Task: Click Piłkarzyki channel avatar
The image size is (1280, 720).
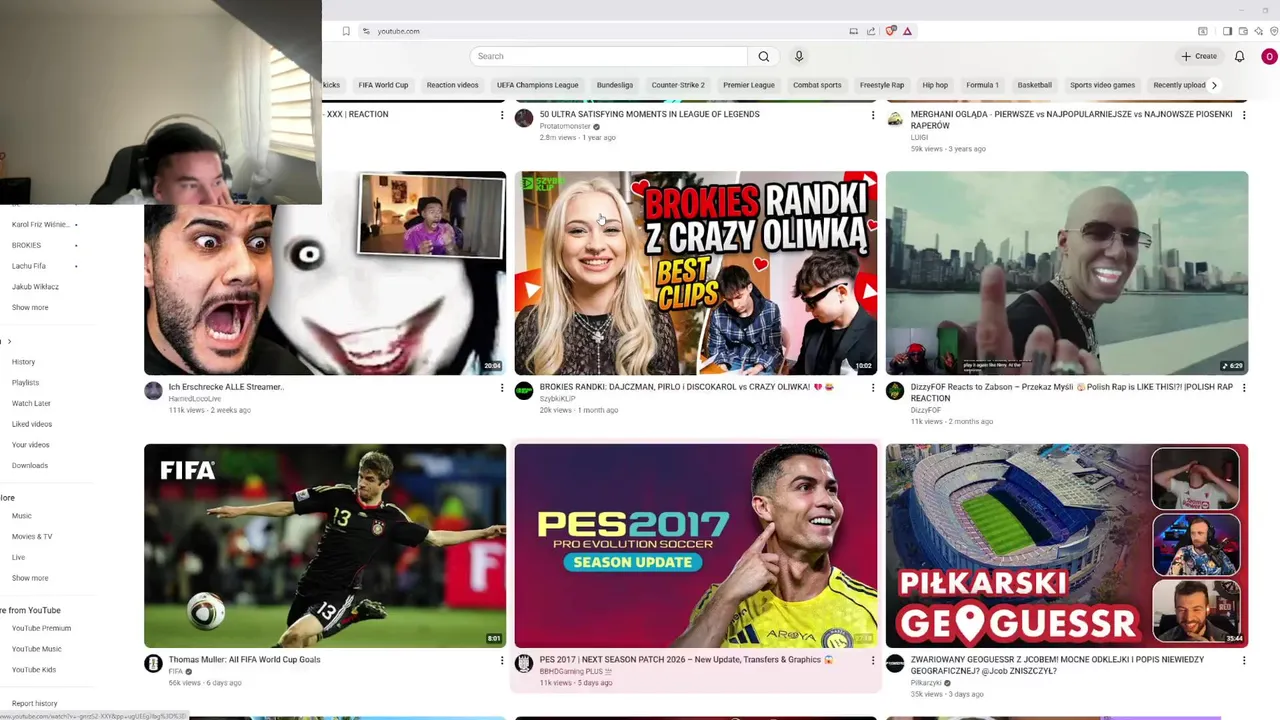Action: tap(895, 664)
